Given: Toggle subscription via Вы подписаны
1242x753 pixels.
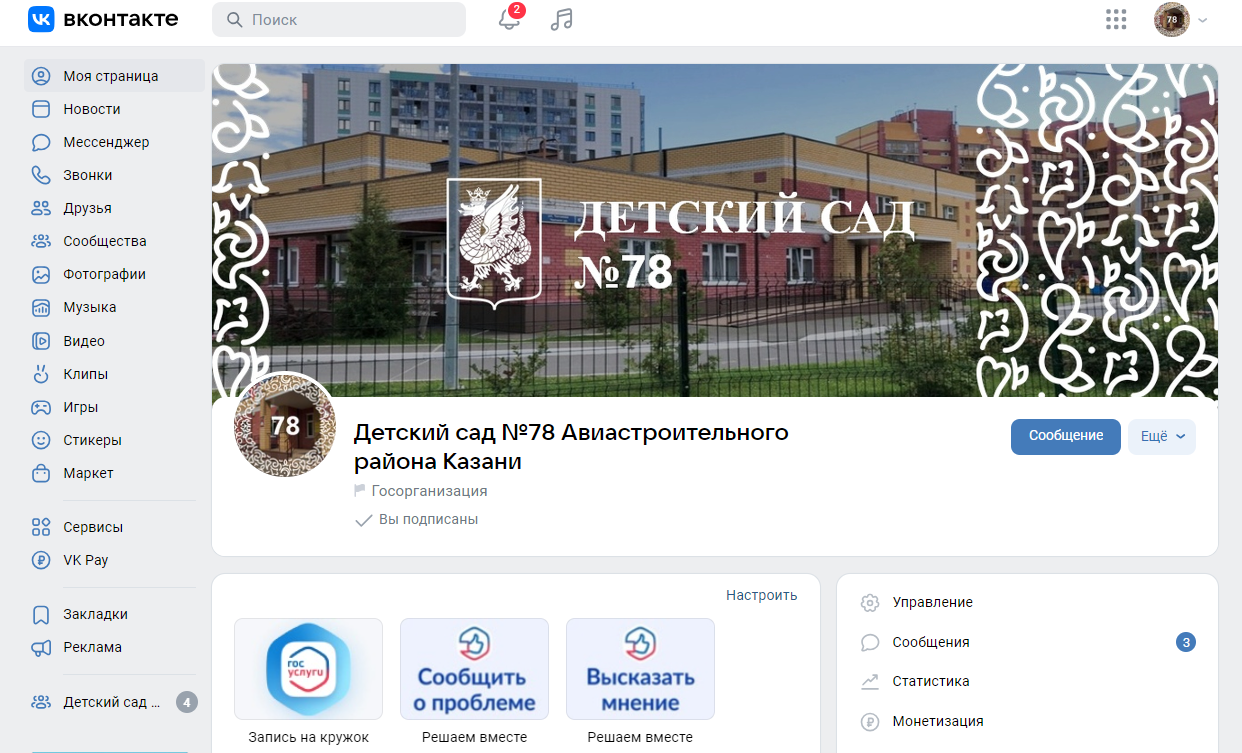Looking at the screenshot, I should tap(417, 520).
